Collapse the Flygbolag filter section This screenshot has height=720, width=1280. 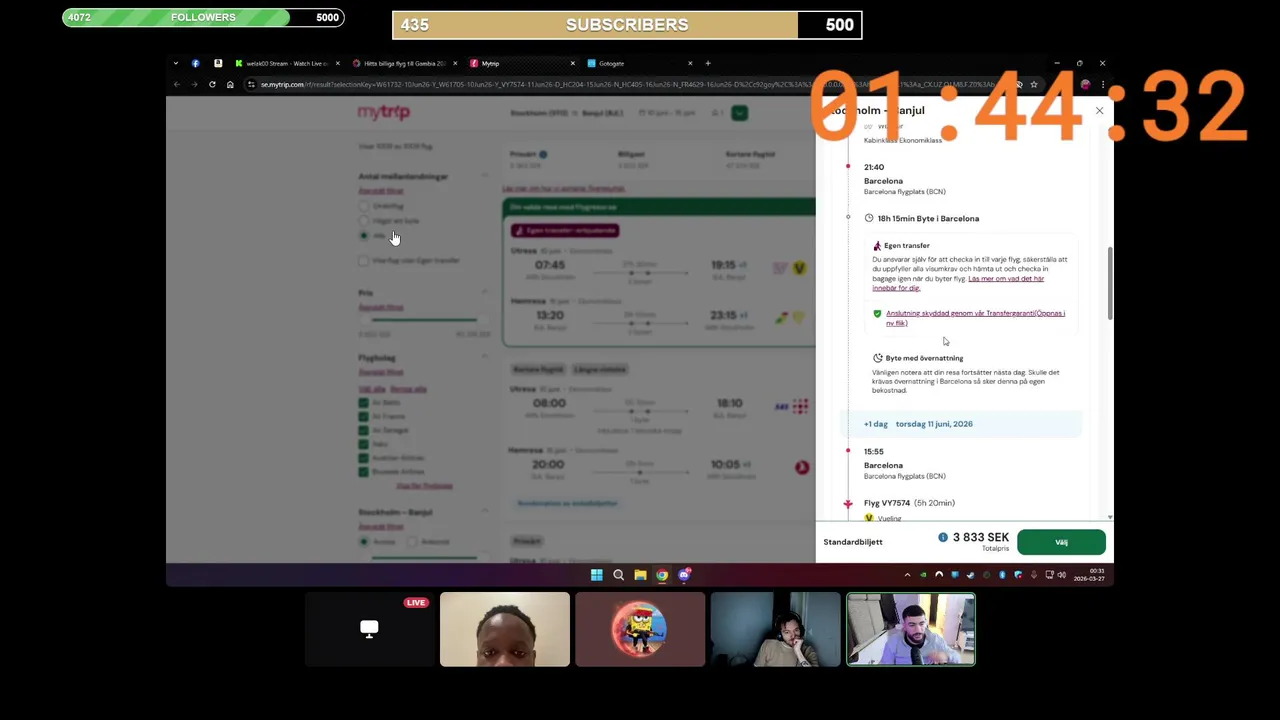click(485, 357)
